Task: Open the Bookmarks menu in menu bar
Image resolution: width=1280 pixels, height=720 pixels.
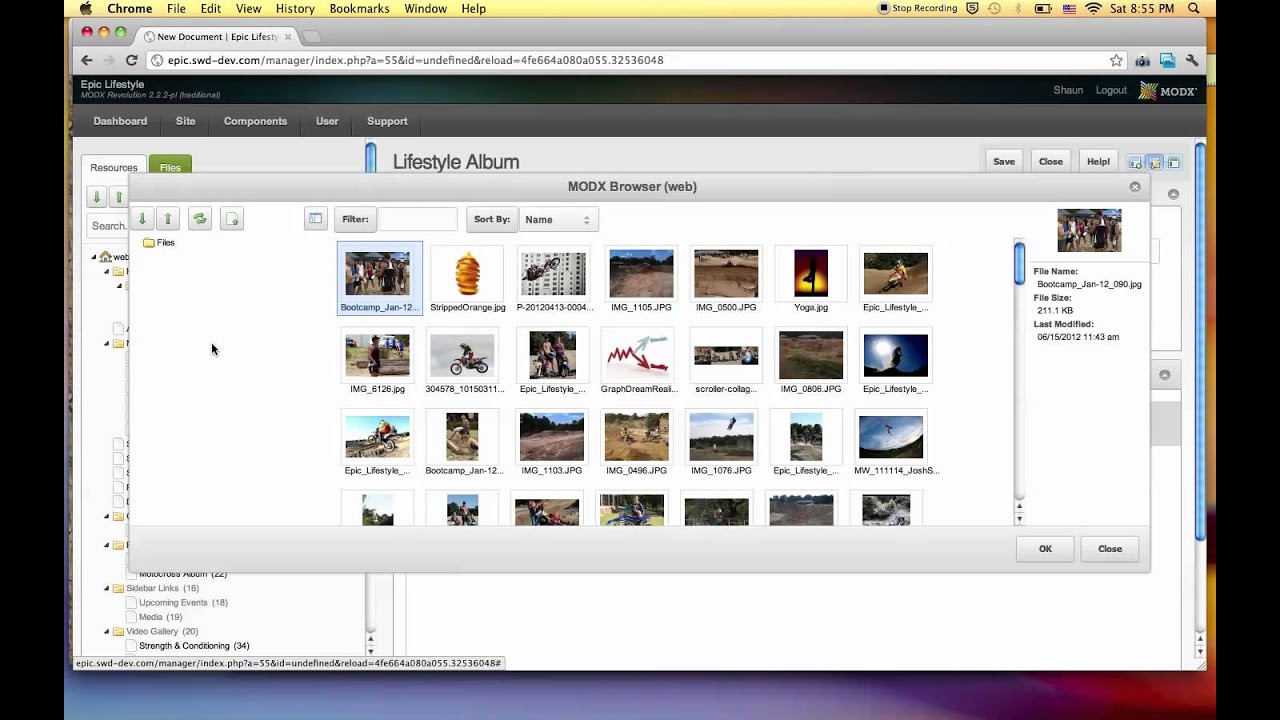Action: 359,9
